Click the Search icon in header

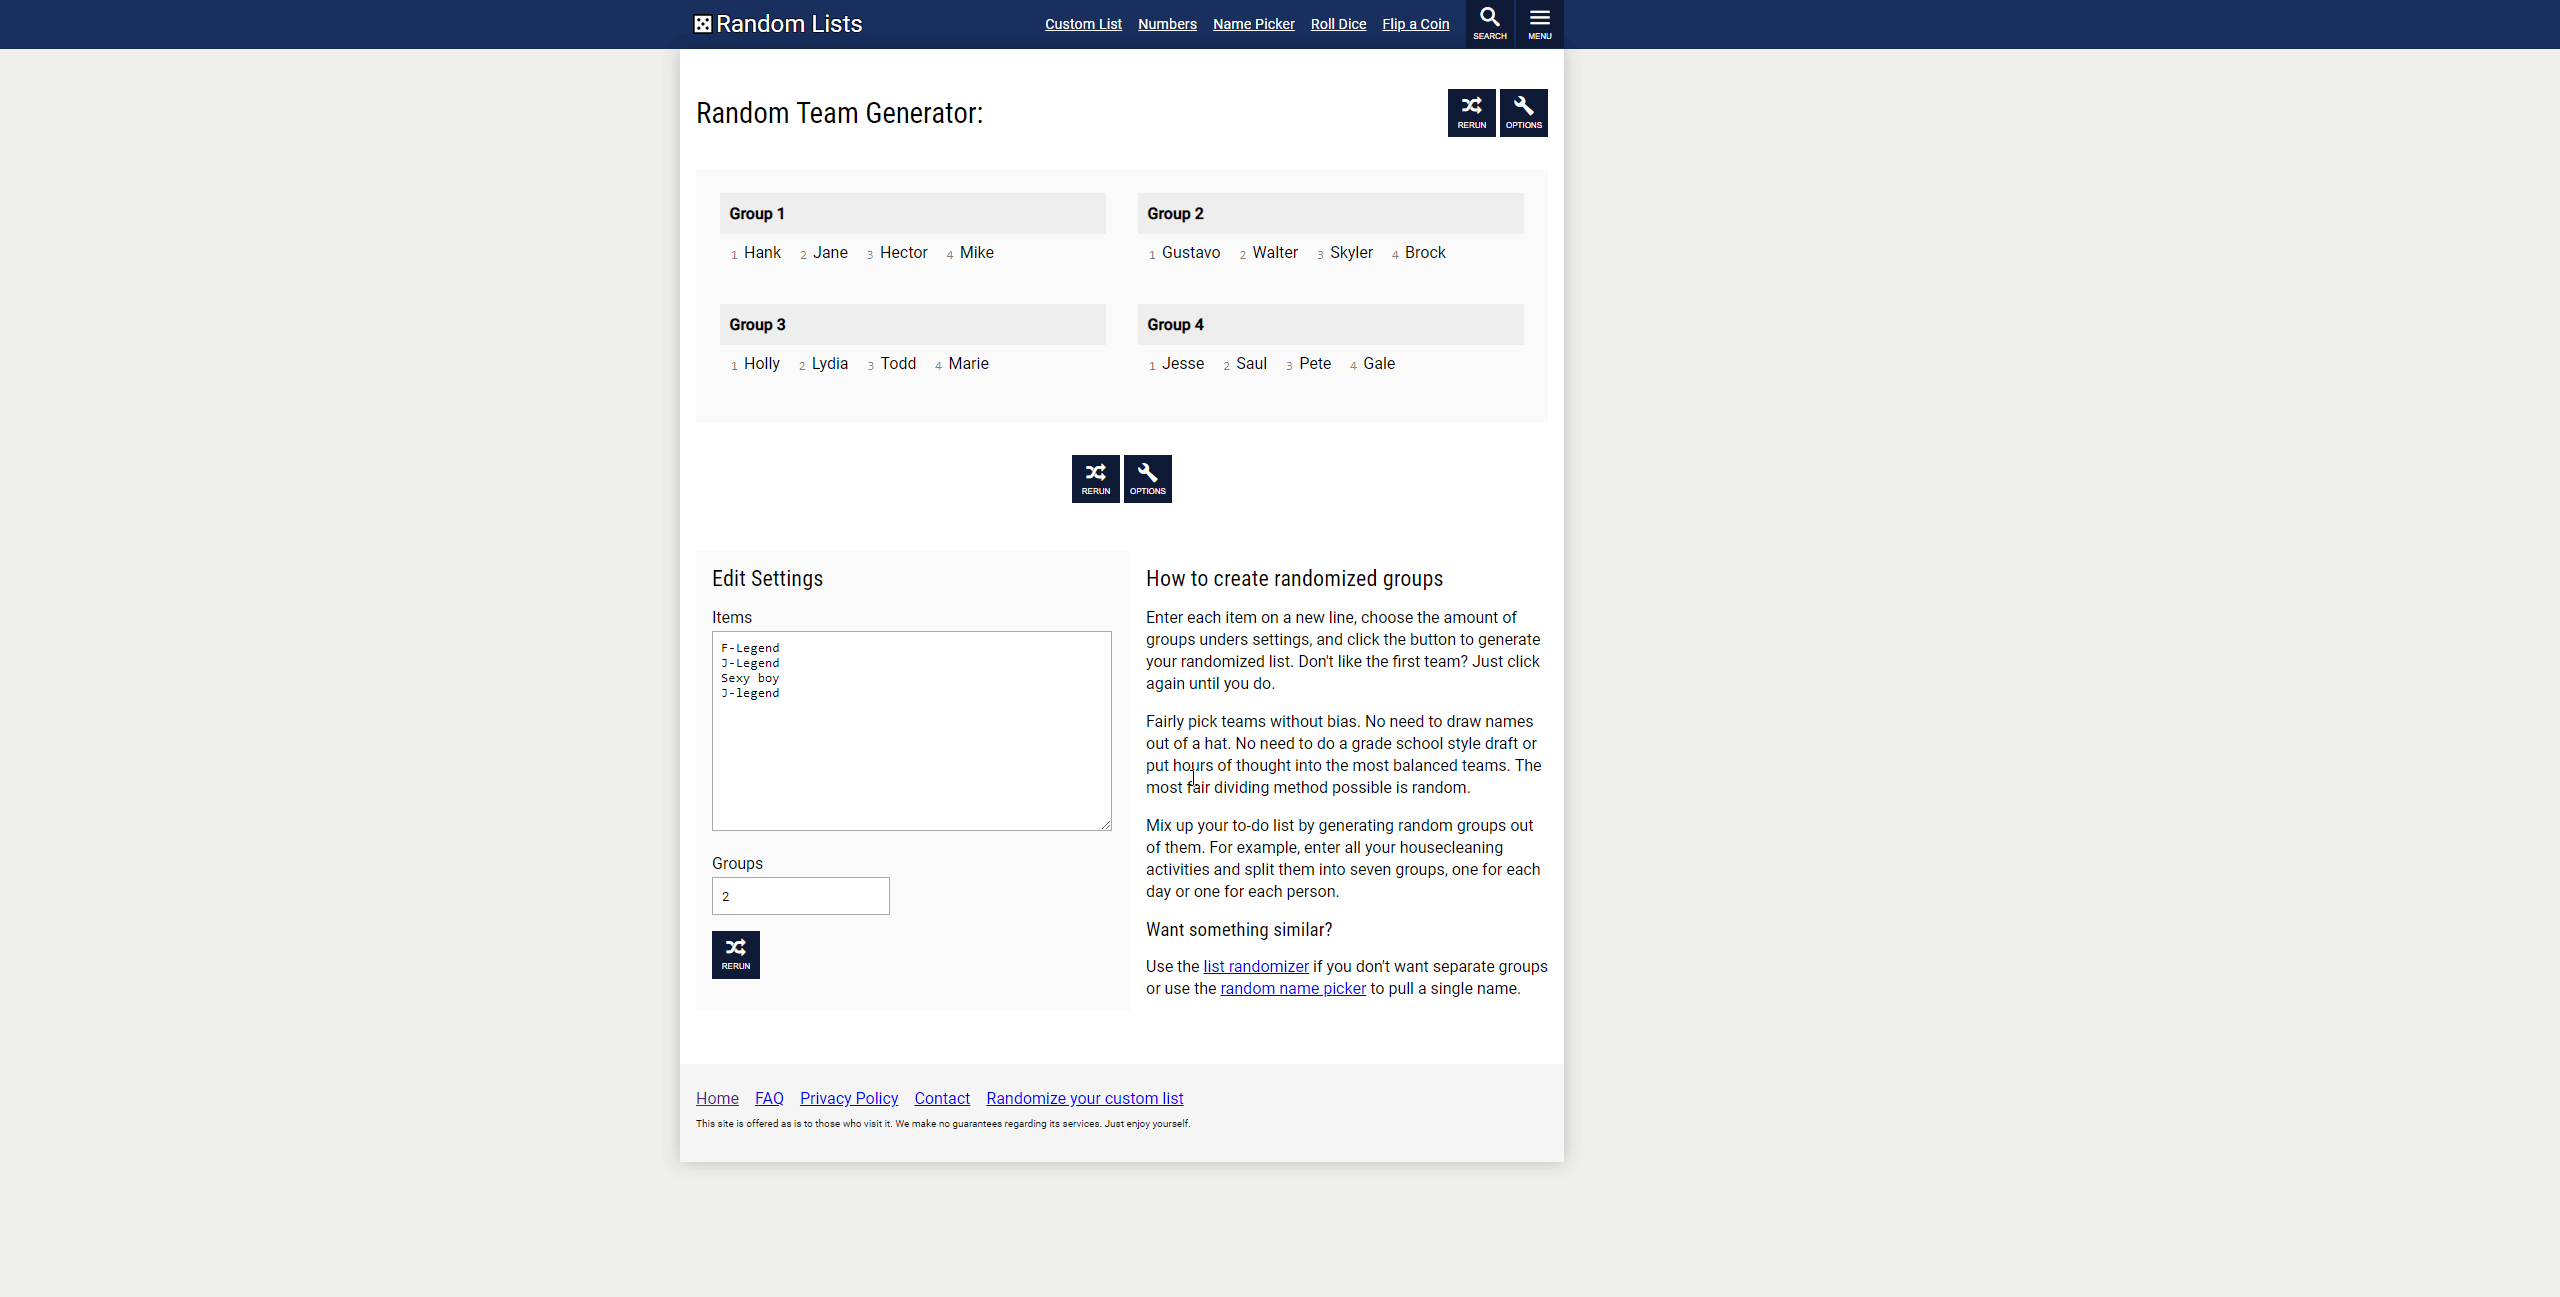pos(1489,23)
